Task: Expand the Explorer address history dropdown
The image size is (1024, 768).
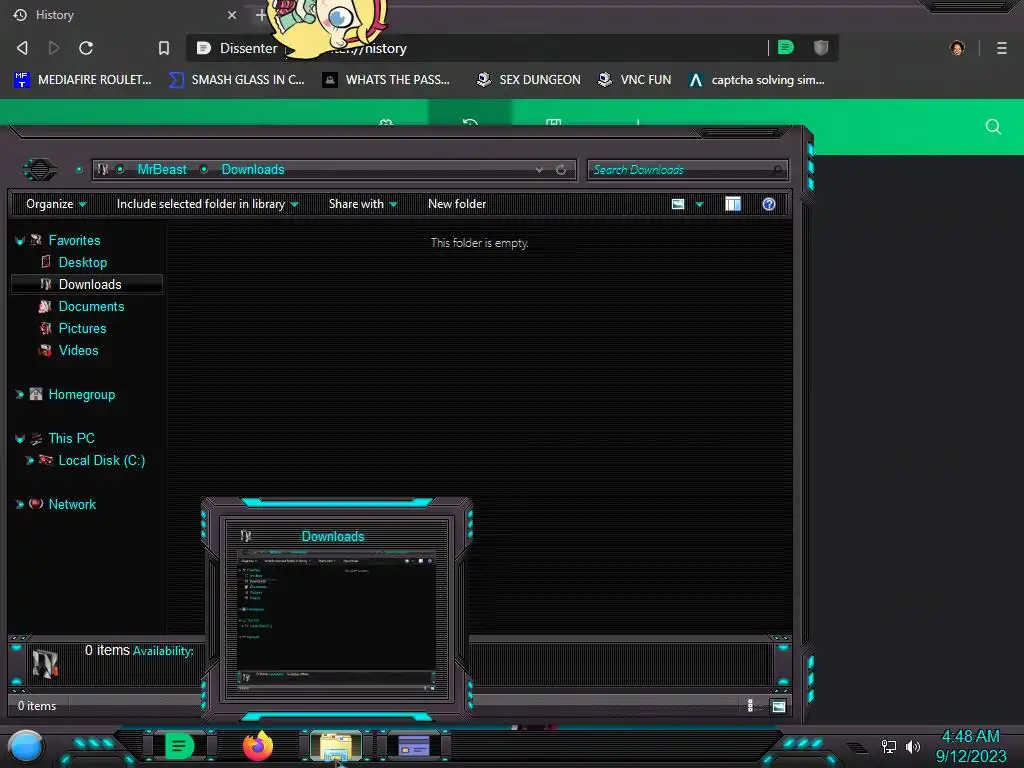Action: point(539,170)
